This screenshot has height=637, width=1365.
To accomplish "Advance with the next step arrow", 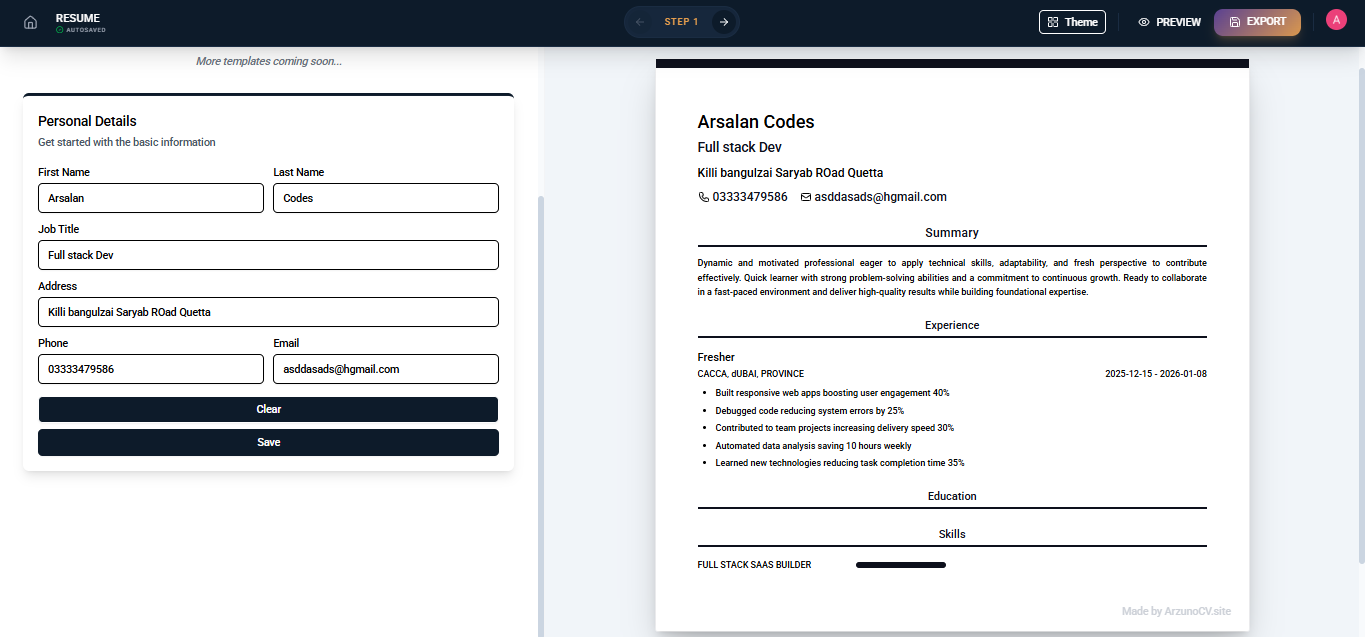I will [x=723, y=22].
